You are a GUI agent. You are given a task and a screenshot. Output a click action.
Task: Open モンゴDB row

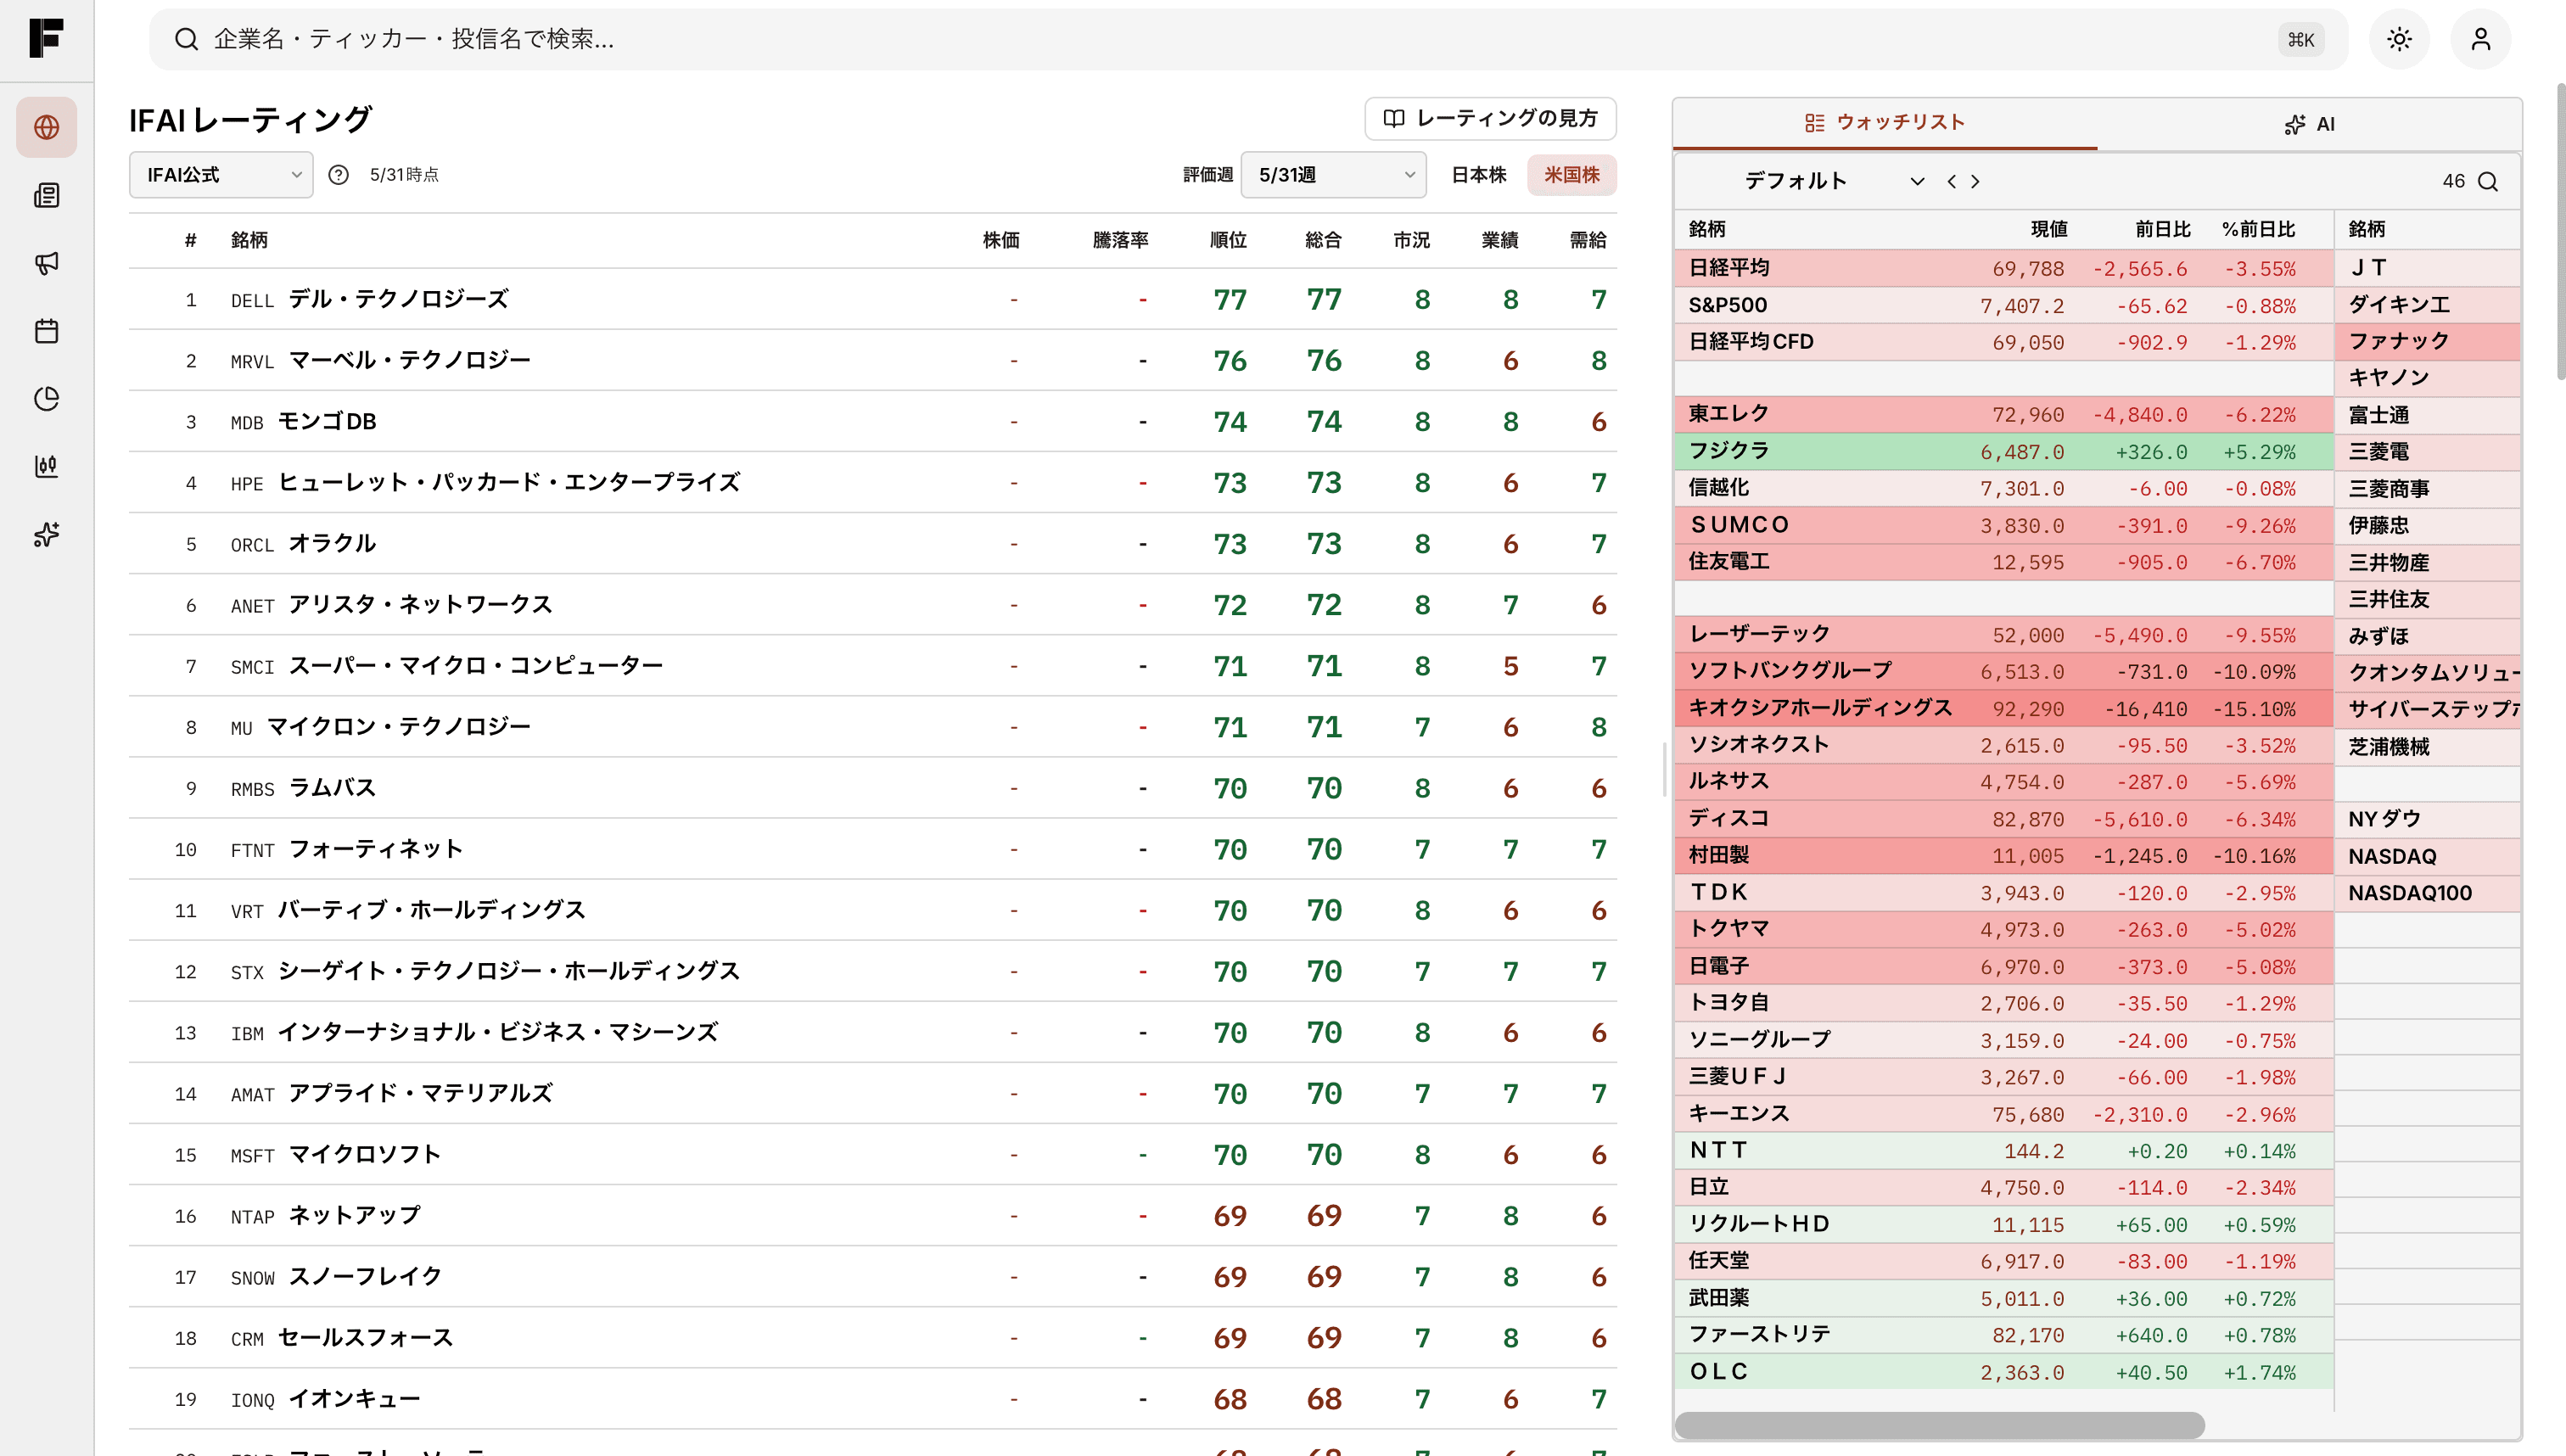872,421
